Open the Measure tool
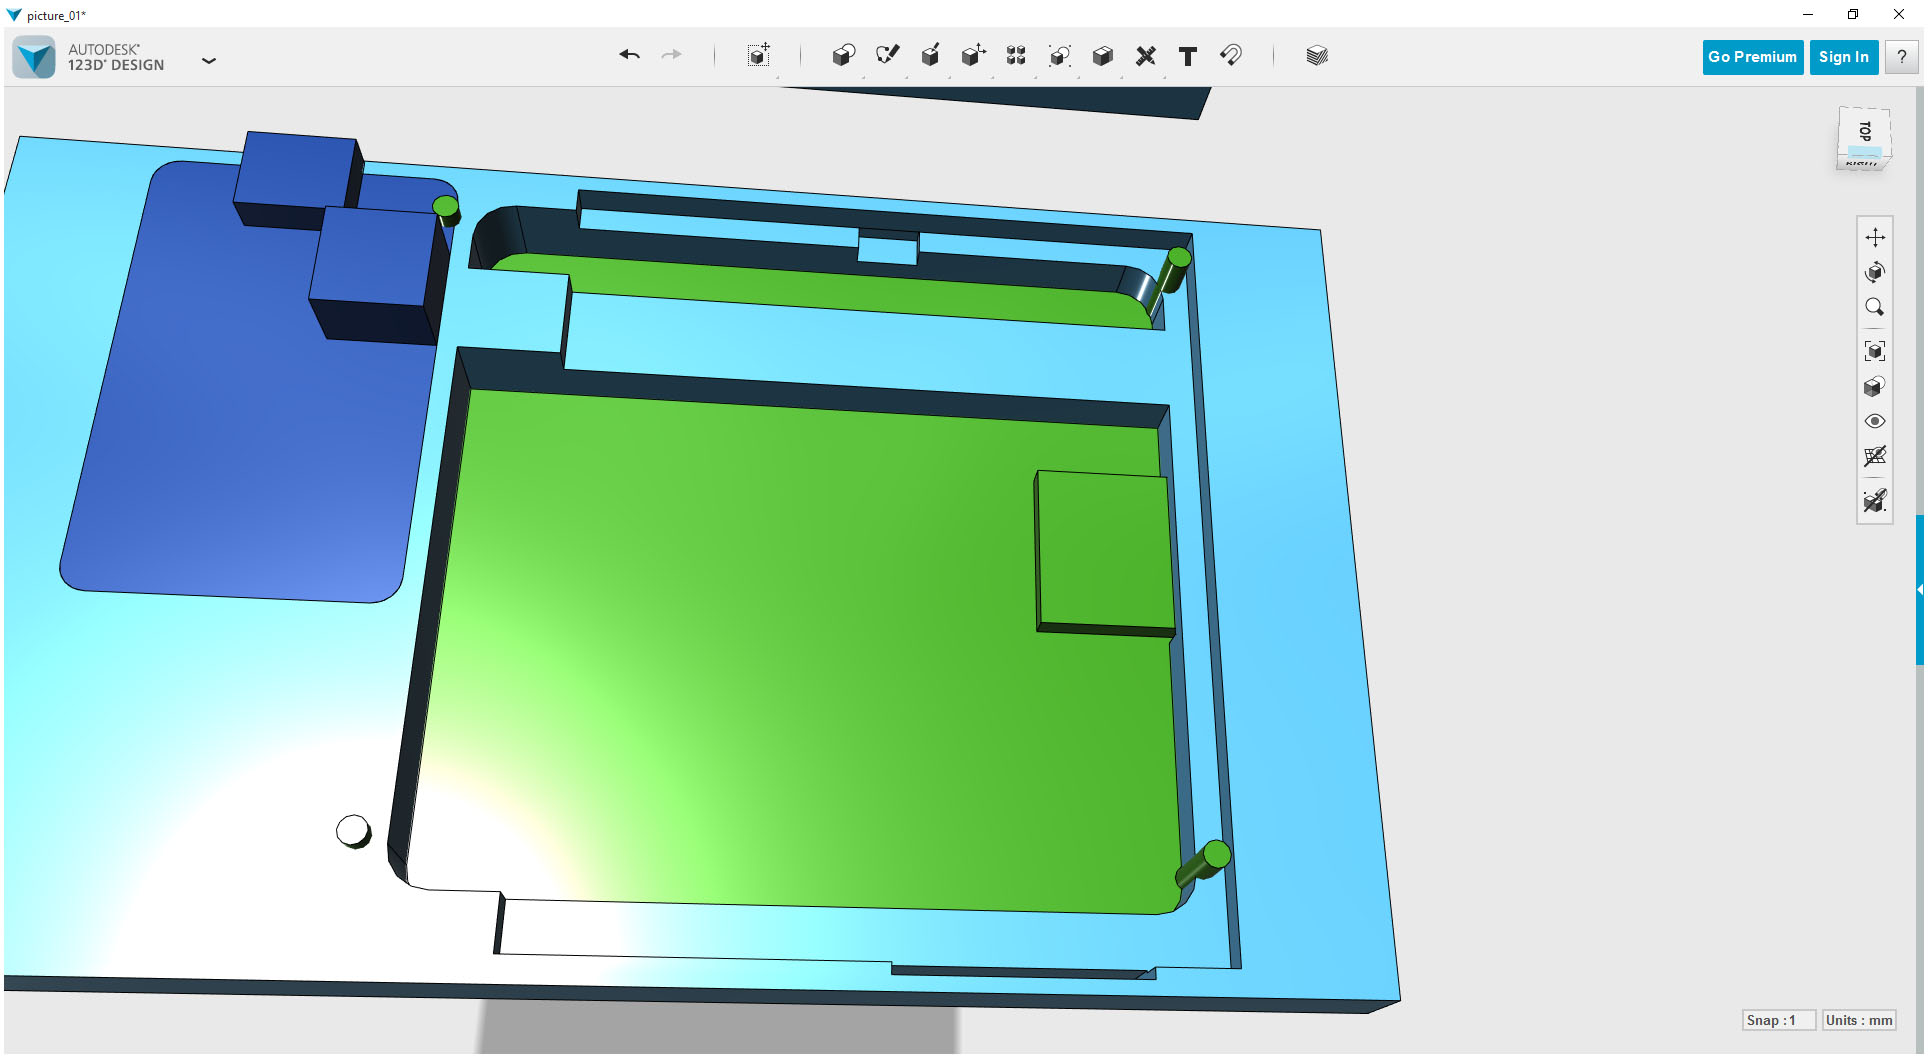 (x=1146, y=56)
